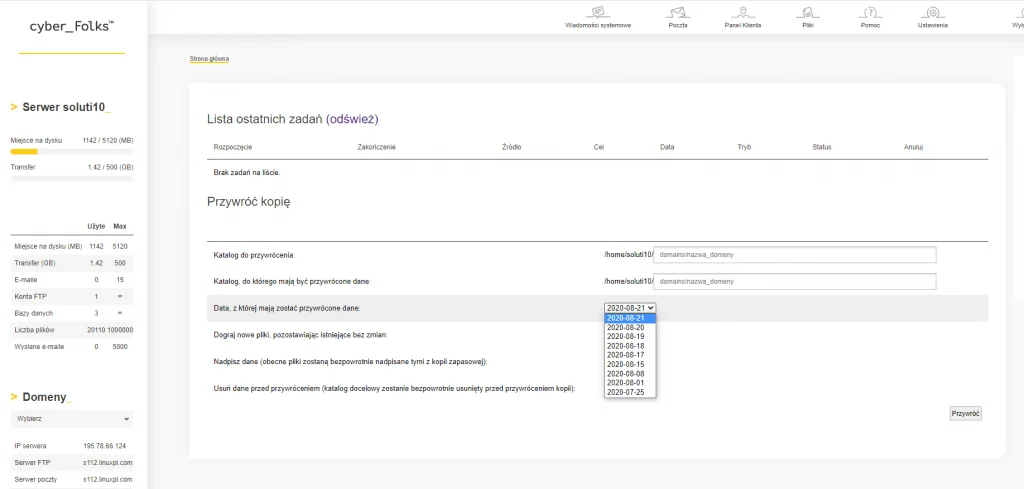1024x489 pixels.
Task: Open the Pliki file manager icon
Action: pyautogui.click(x=808, y=12)
